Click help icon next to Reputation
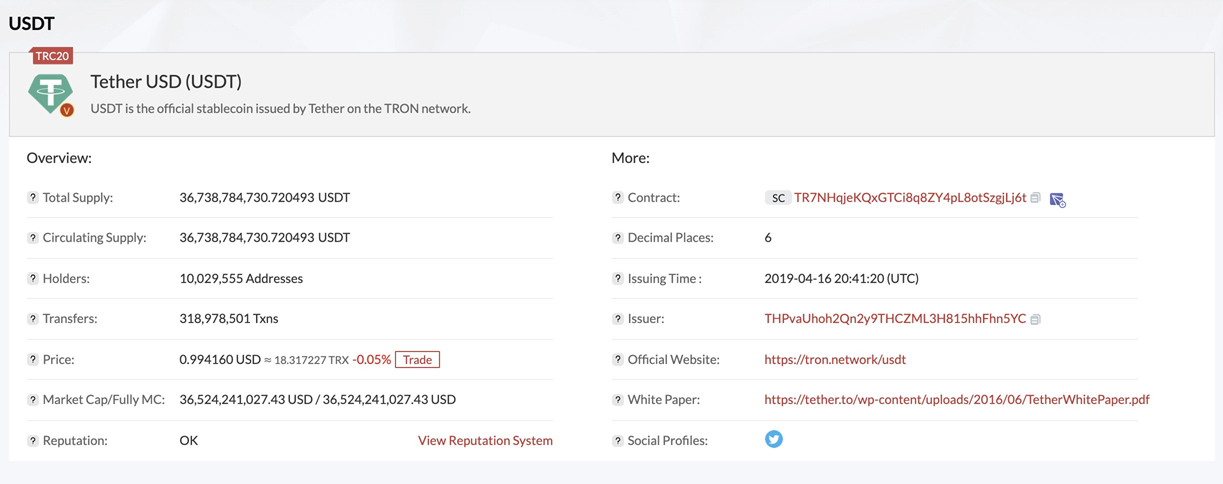The height and width of the screenshot is (484, 1223). tap(32, 440)
